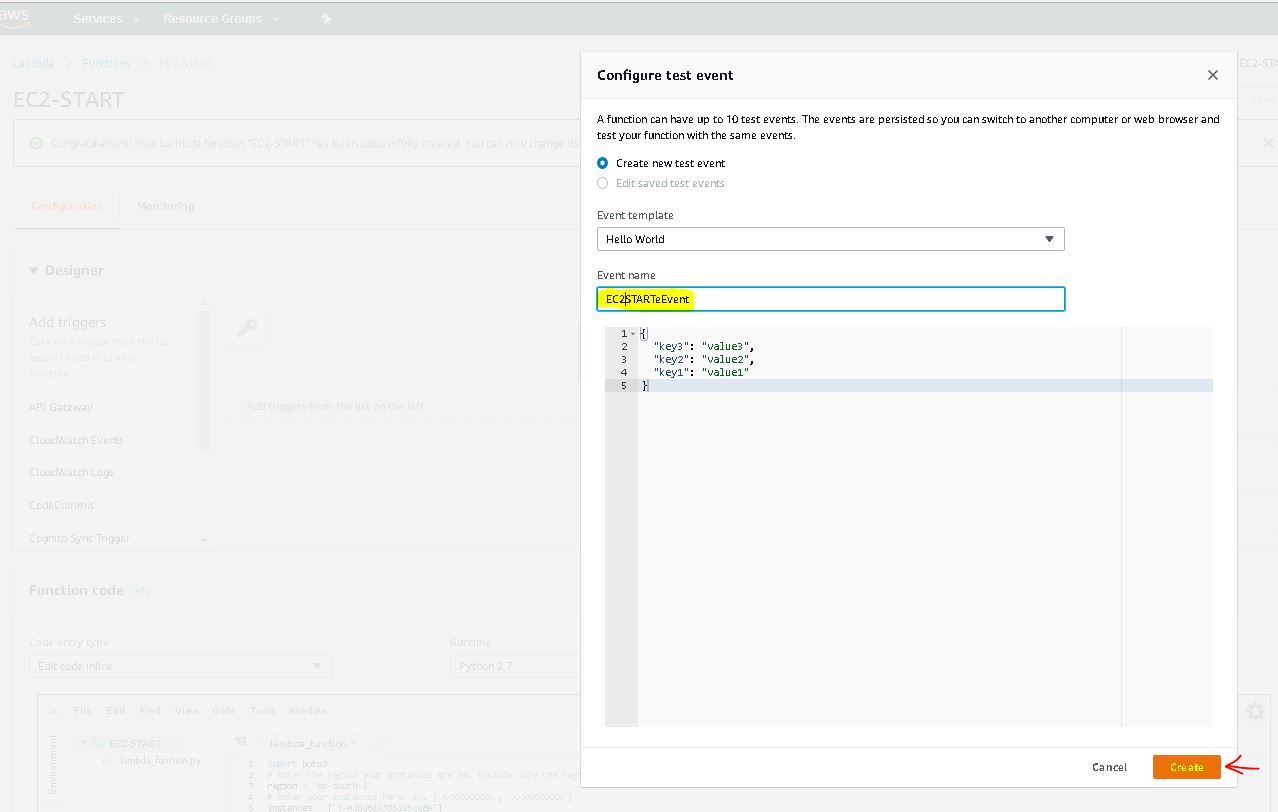This screenshot has height=812, width=1278.
Task: Switch to the Monitoring tab
Action: 165,206
